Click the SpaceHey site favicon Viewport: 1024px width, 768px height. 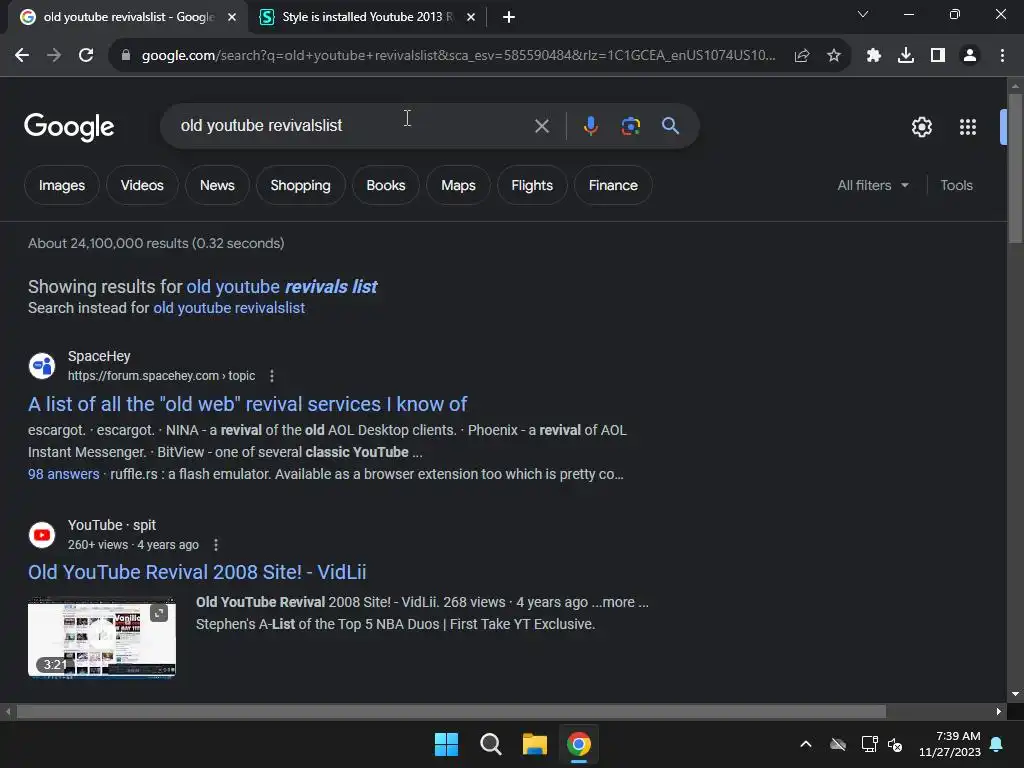(42, 366)
